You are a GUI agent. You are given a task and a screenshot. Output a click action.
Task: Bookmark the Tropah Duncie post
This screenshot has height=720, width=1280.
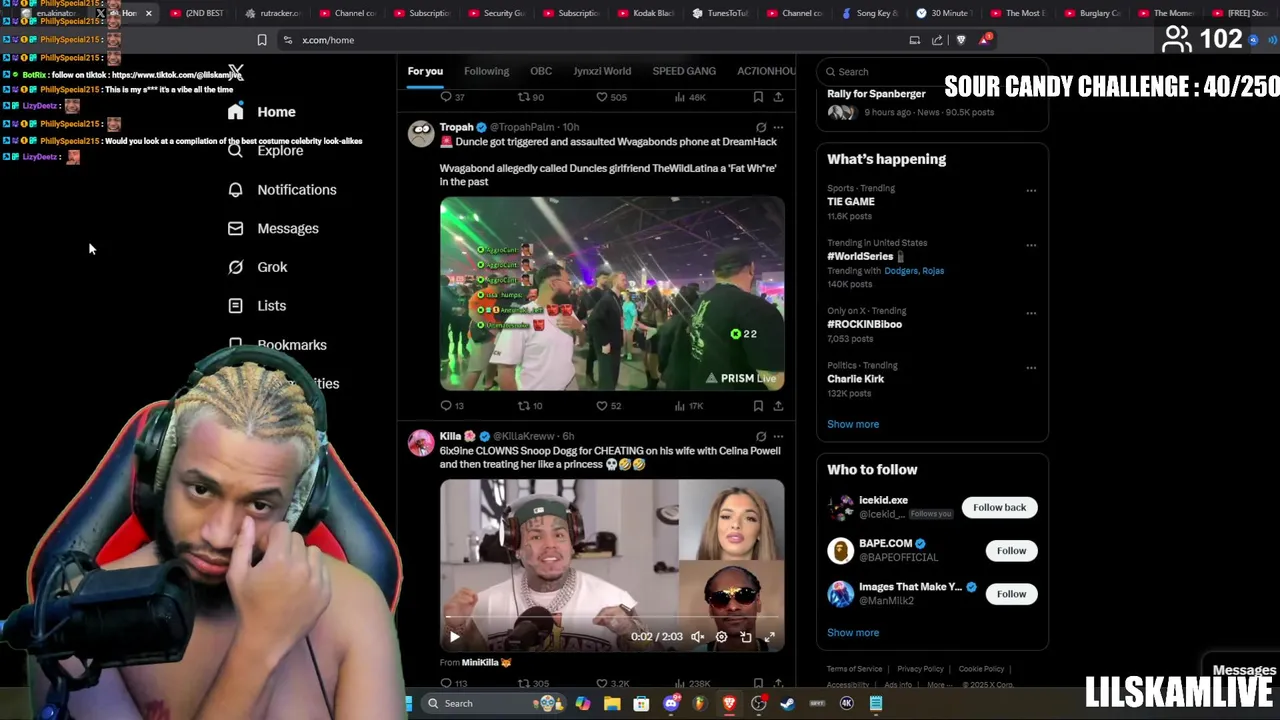coord(758,405)
